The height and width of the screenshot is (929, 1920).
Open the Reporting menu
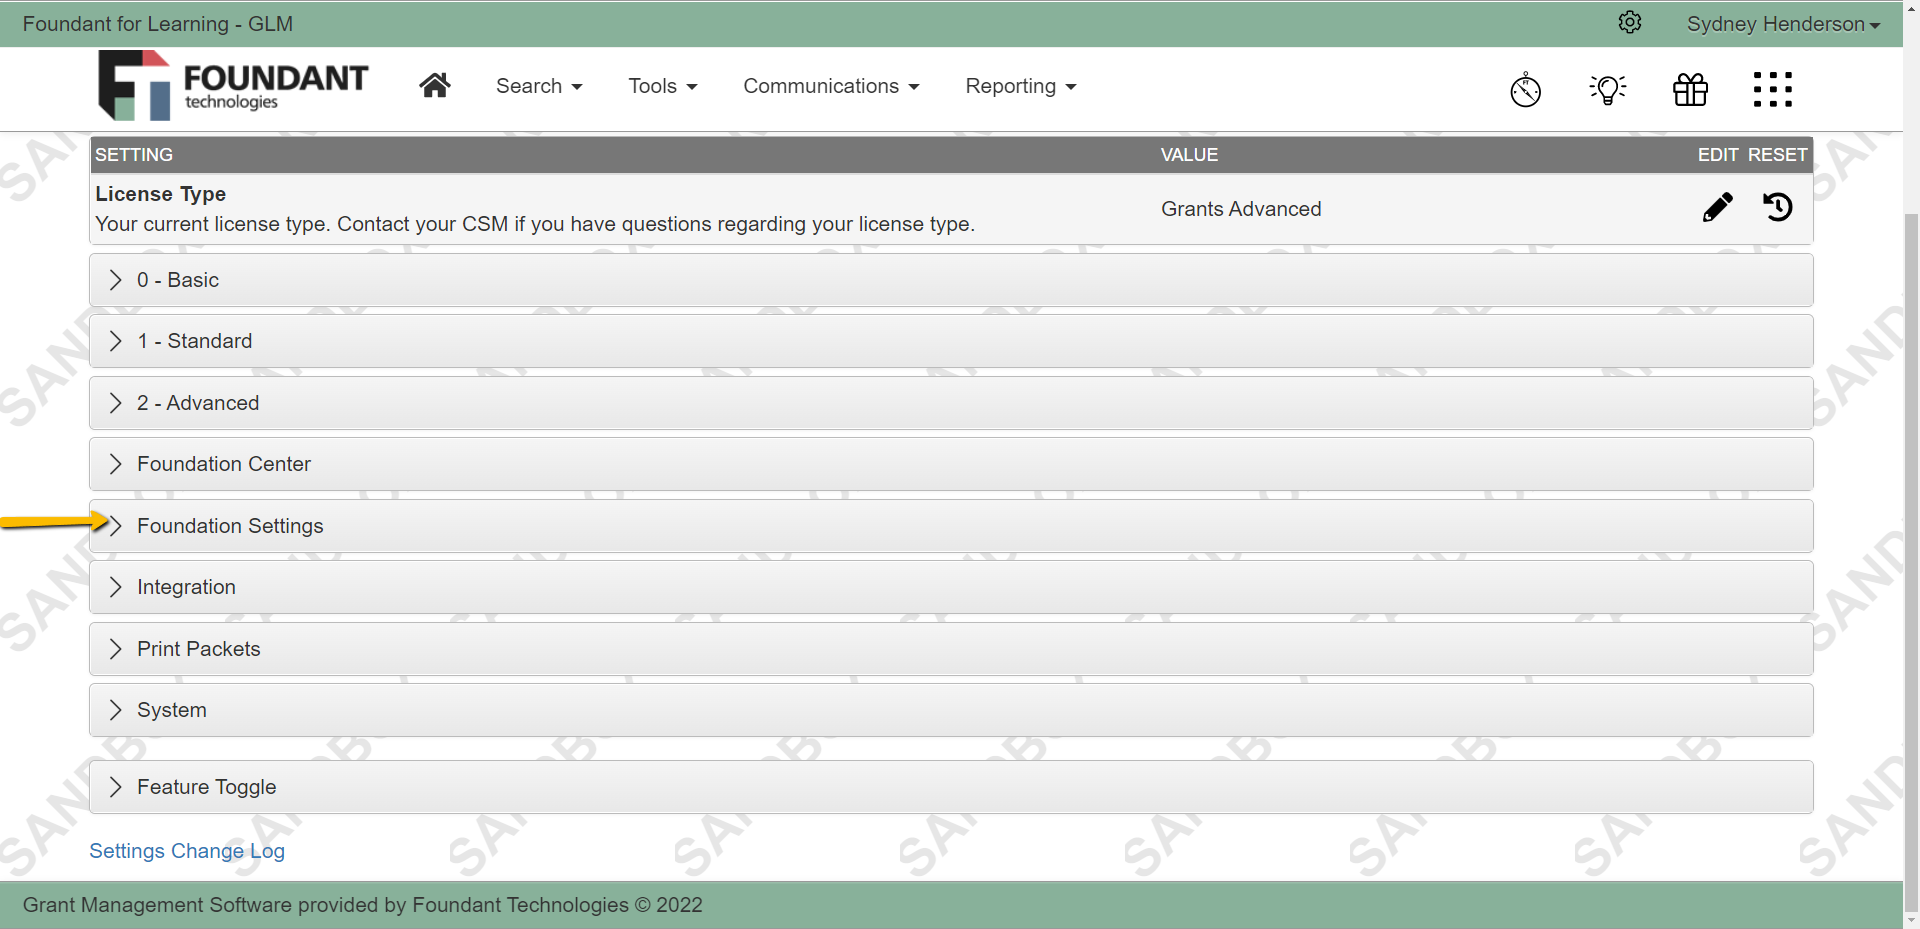pyautogui.click(x=1020, y=86)
